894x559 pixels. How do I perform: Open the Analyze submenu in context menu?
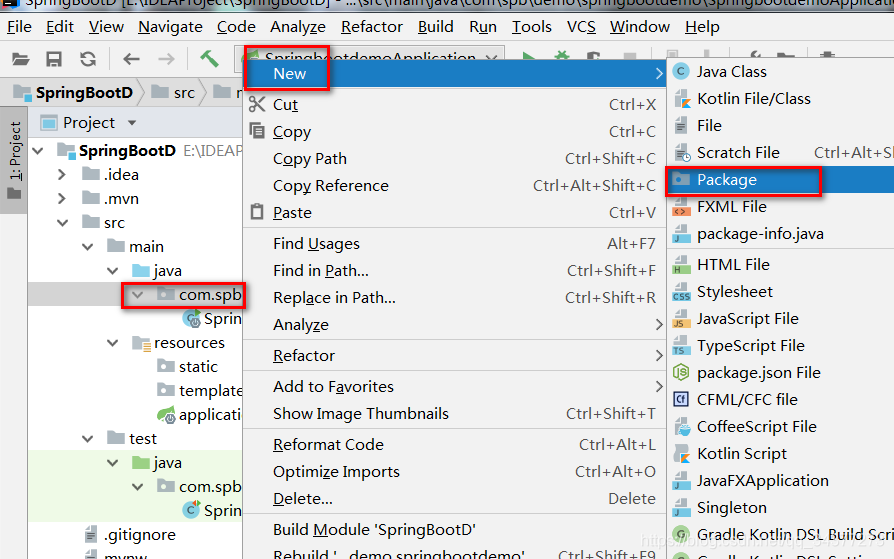[455, 325]
